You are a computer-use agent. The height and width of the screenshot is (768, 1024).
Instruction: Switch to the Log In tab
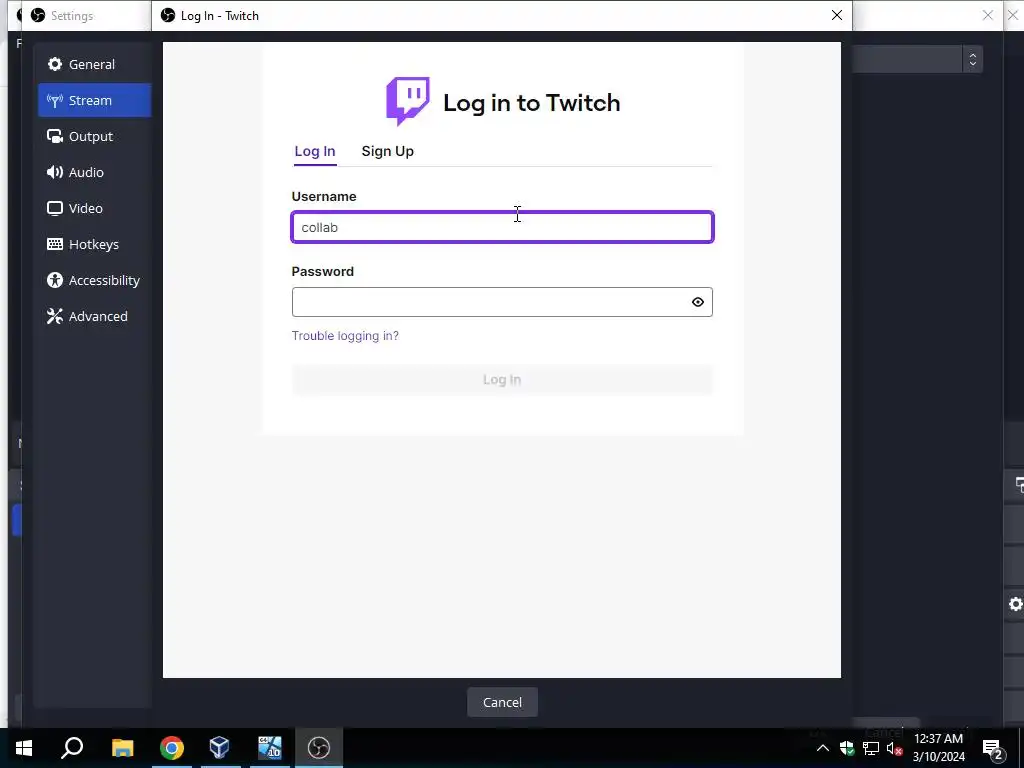click(x=315, y=151)
